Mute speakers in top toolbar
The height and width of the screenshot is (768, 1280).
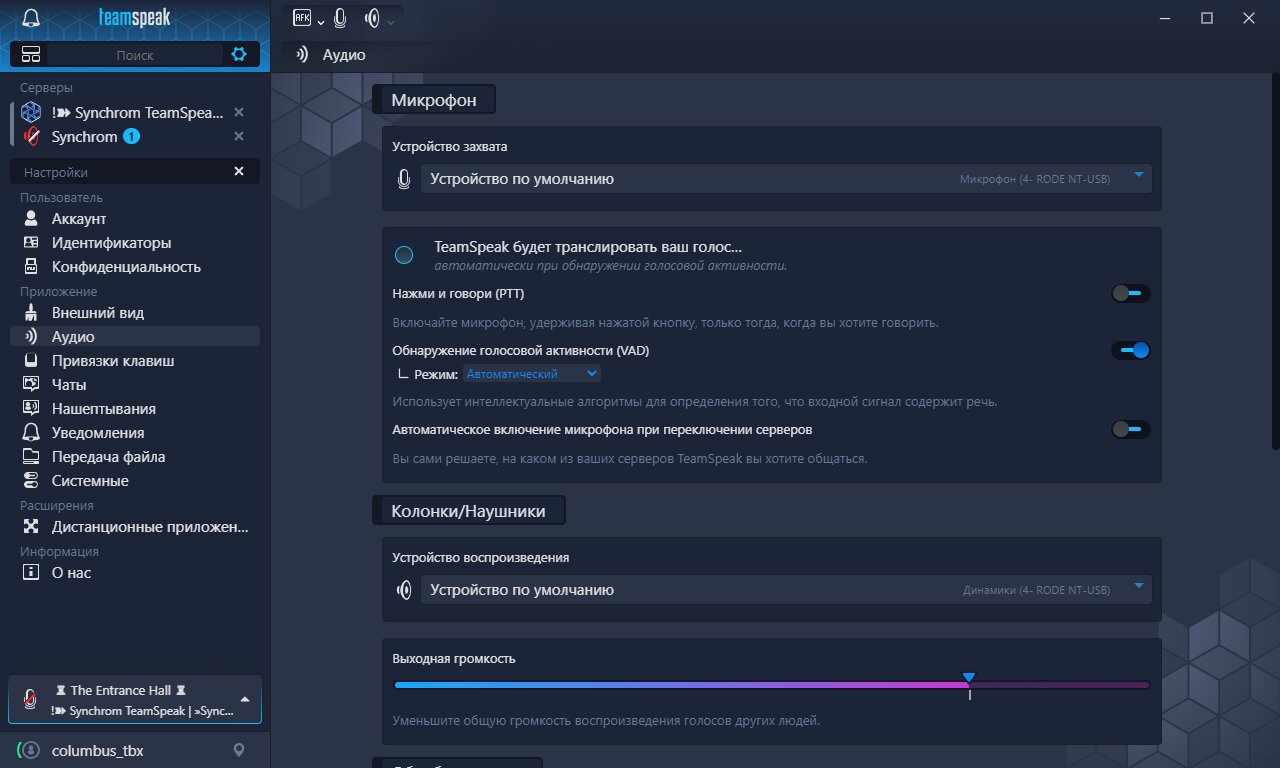pos(373,18)
